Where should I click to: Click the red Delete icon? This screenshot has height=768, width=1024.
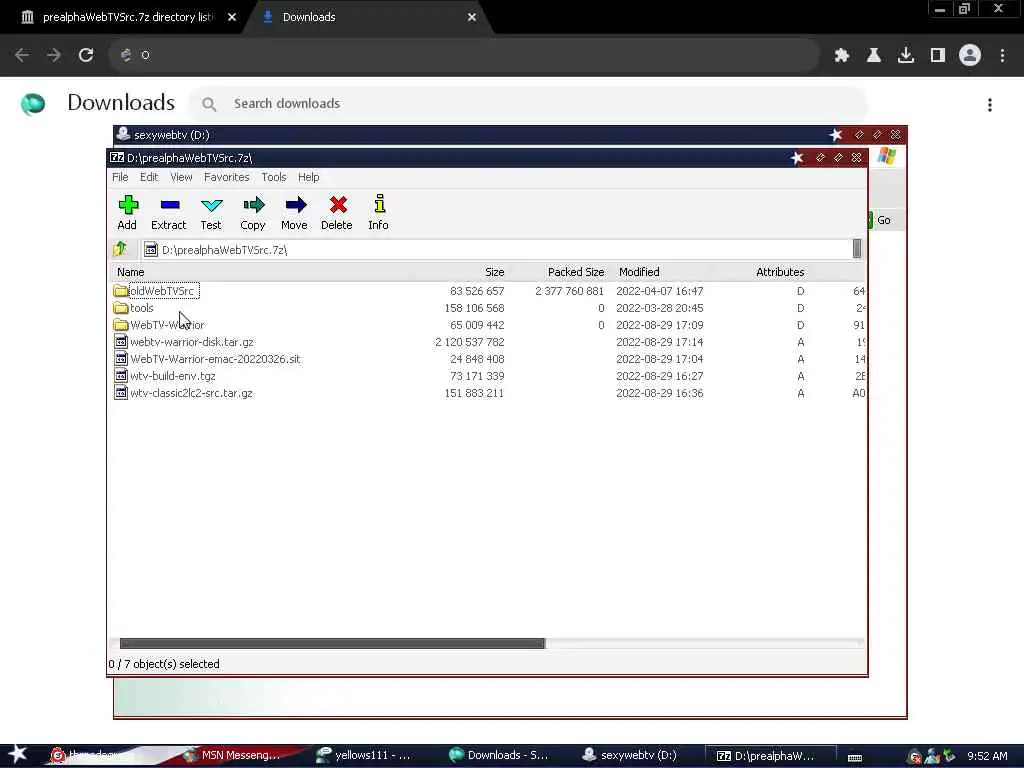coord(337,212)
